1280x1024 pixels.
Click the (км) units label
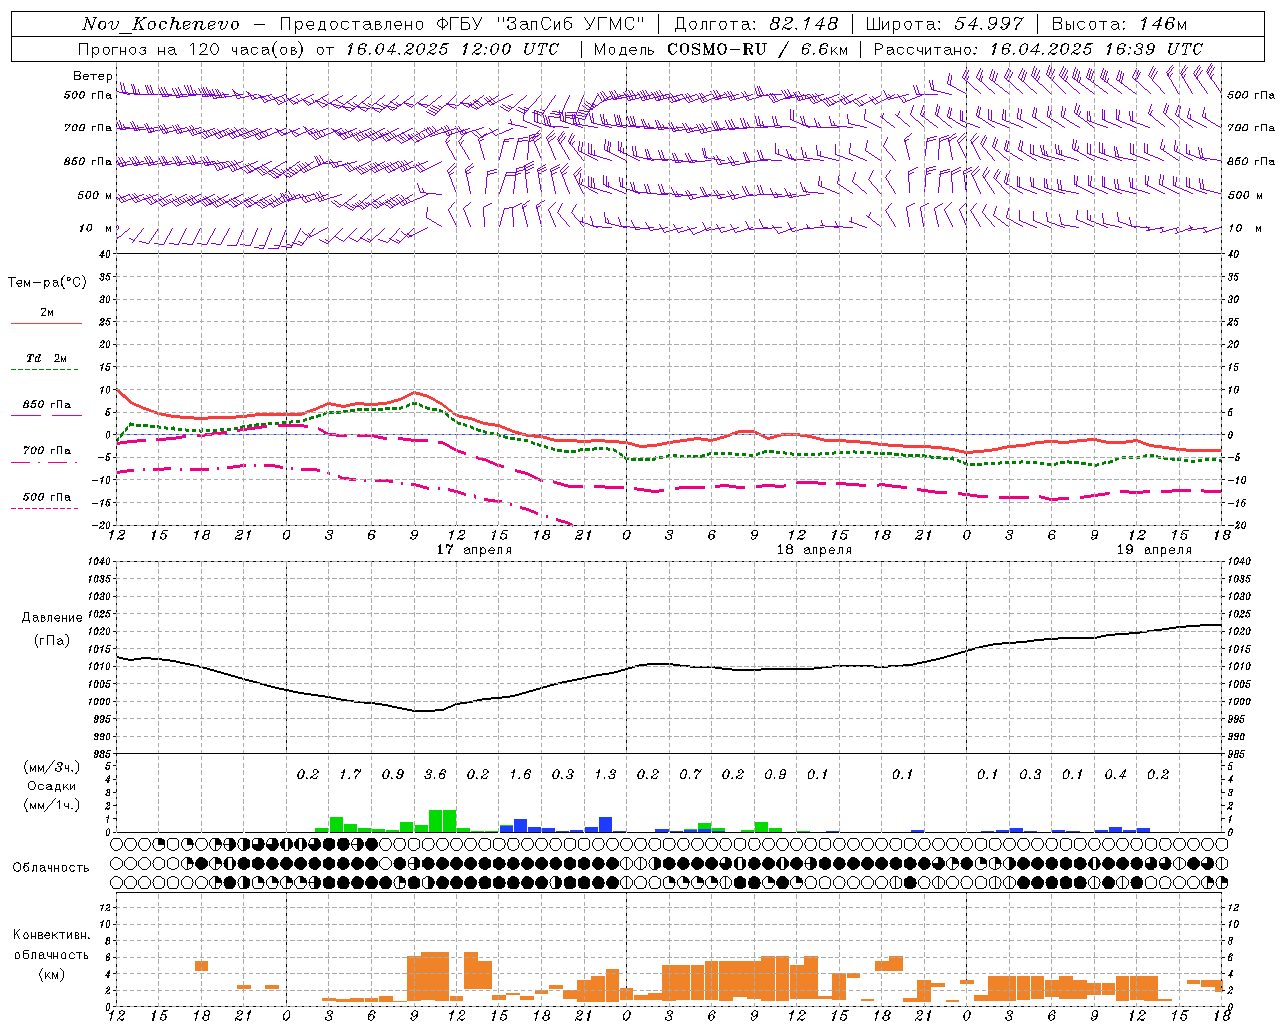[51, 974]
